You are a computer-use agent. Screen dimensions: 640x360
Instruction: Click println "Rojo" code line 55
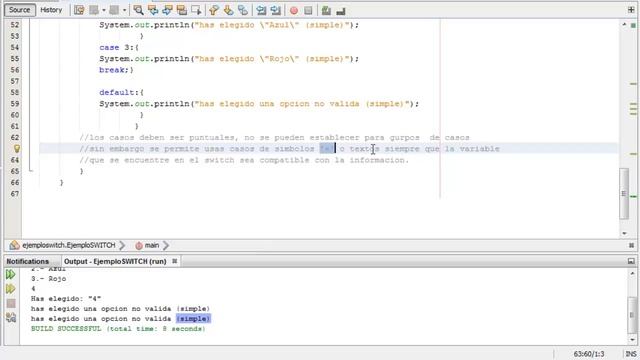[229, 59]
